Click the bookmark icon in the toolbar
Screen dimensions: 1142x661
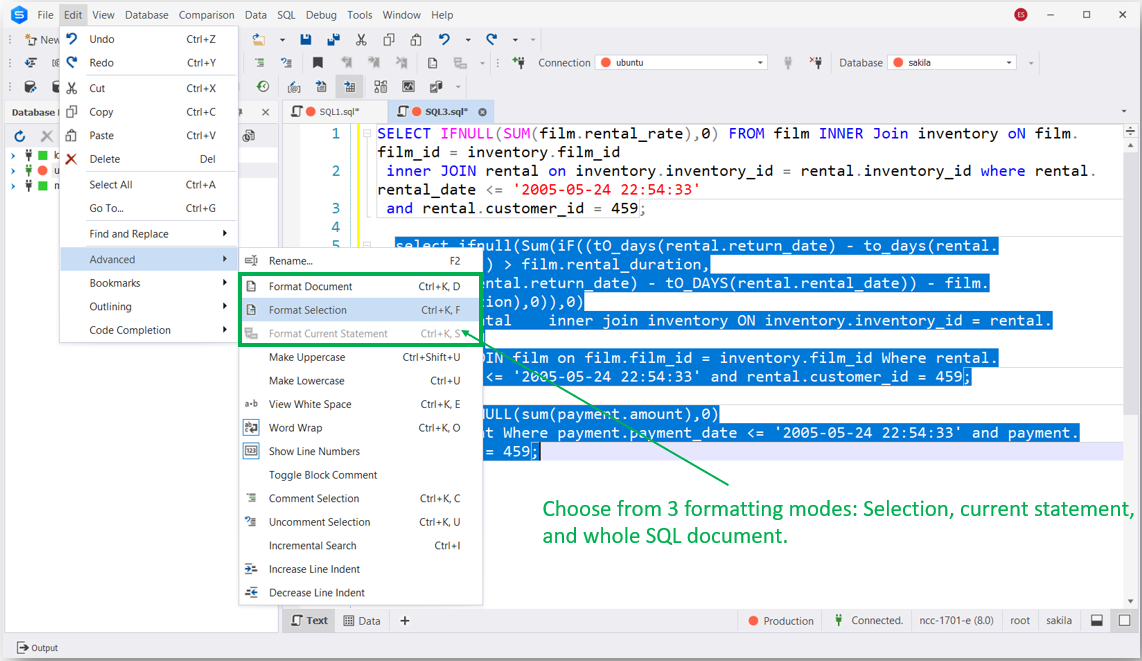point(318,63)
